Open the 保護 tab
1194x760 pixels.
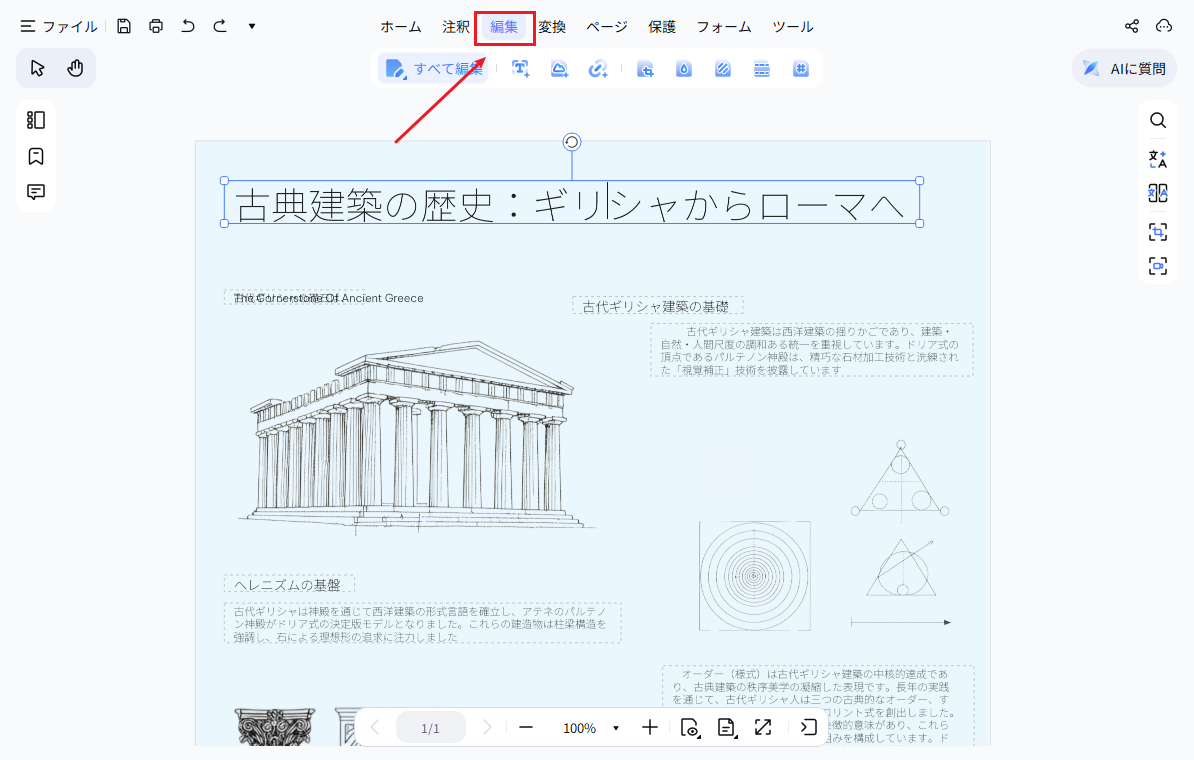(x=662, y=27)
